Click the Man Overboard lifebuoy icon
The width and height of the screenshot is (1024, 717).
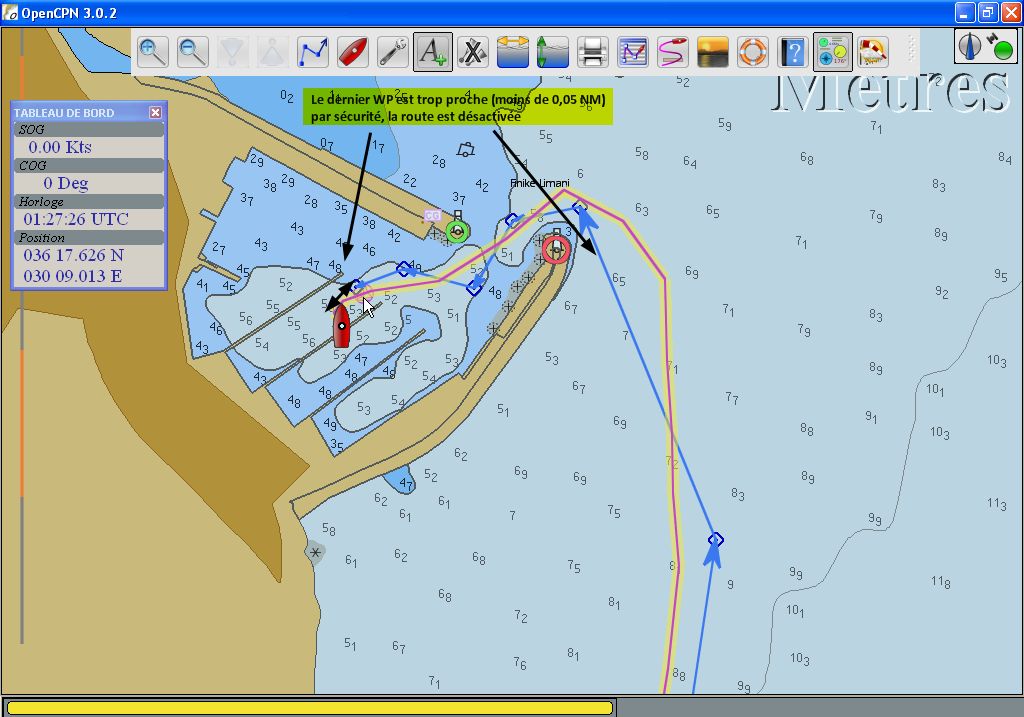pos(753,51)
